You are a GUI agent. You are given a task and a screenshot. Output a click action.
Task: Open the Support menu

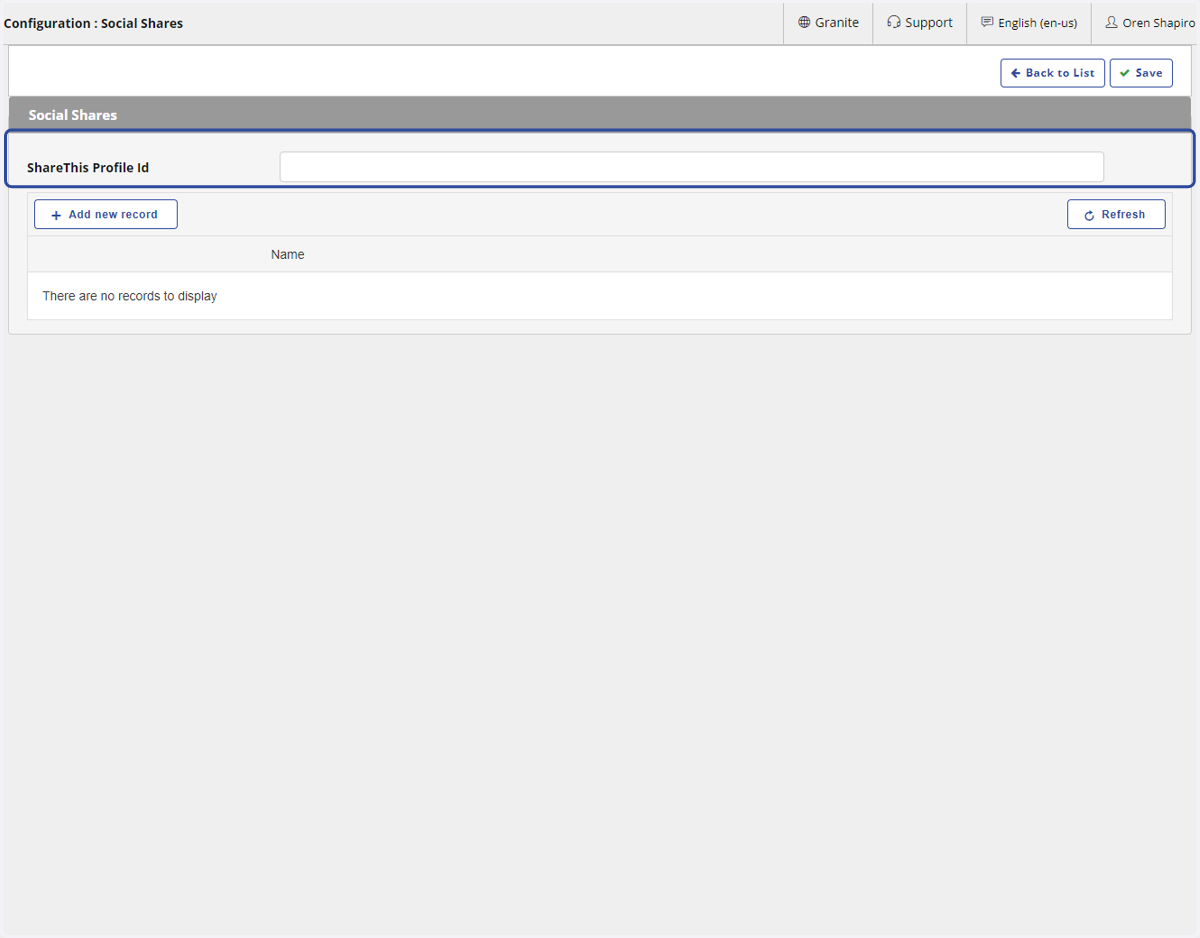(x=920, y=22)
